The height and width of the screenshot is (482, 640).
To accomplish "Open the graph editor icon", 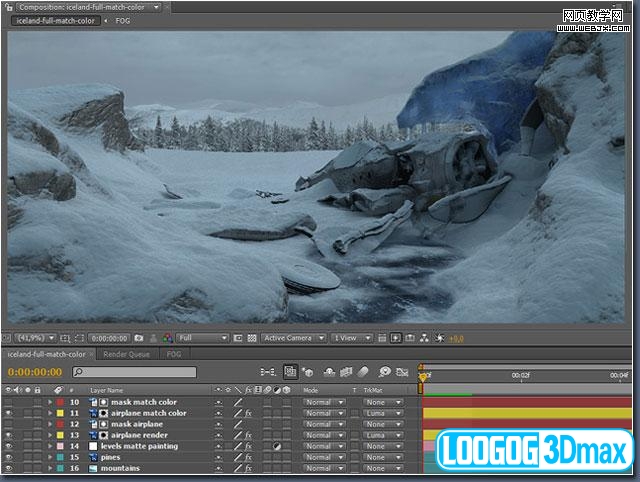I will 402,372.
